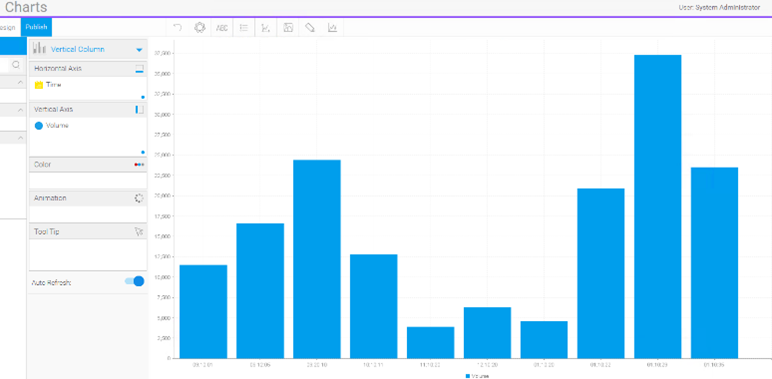Toggle the Auto Refresh switch

click(134, 281)
